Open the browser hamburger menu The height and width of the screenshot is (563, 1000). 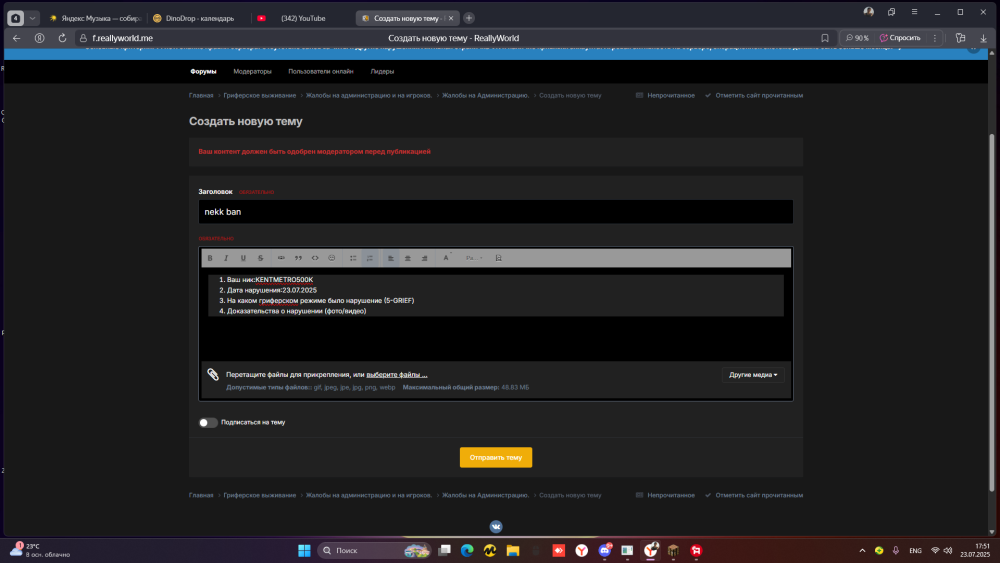pos(914,12)
